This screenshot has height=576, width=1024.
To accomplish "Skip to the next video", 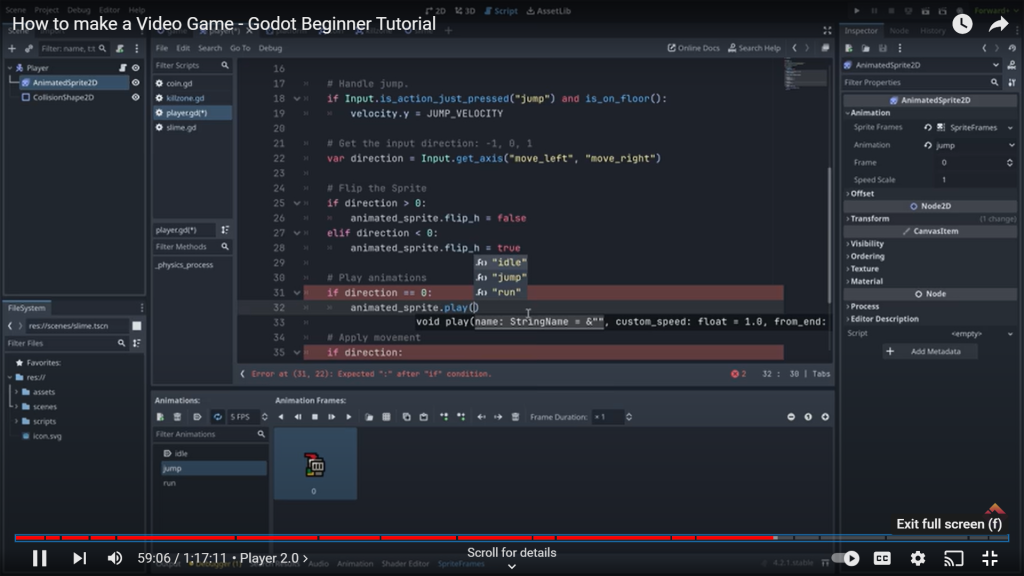I will 79,558.
